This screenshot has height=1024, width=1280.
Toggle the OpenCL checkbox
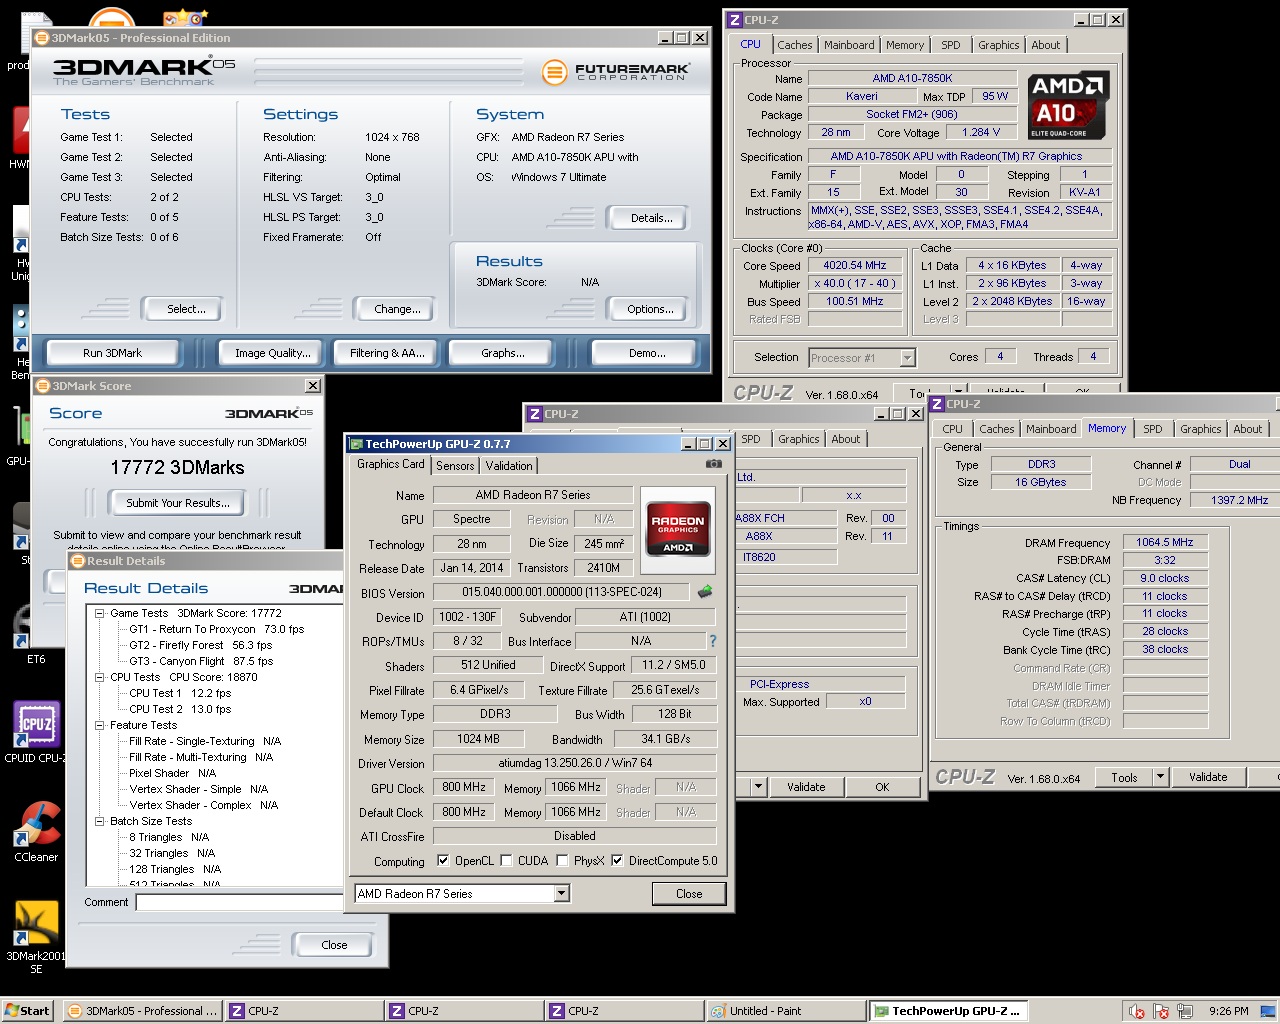tap(443, 860)
